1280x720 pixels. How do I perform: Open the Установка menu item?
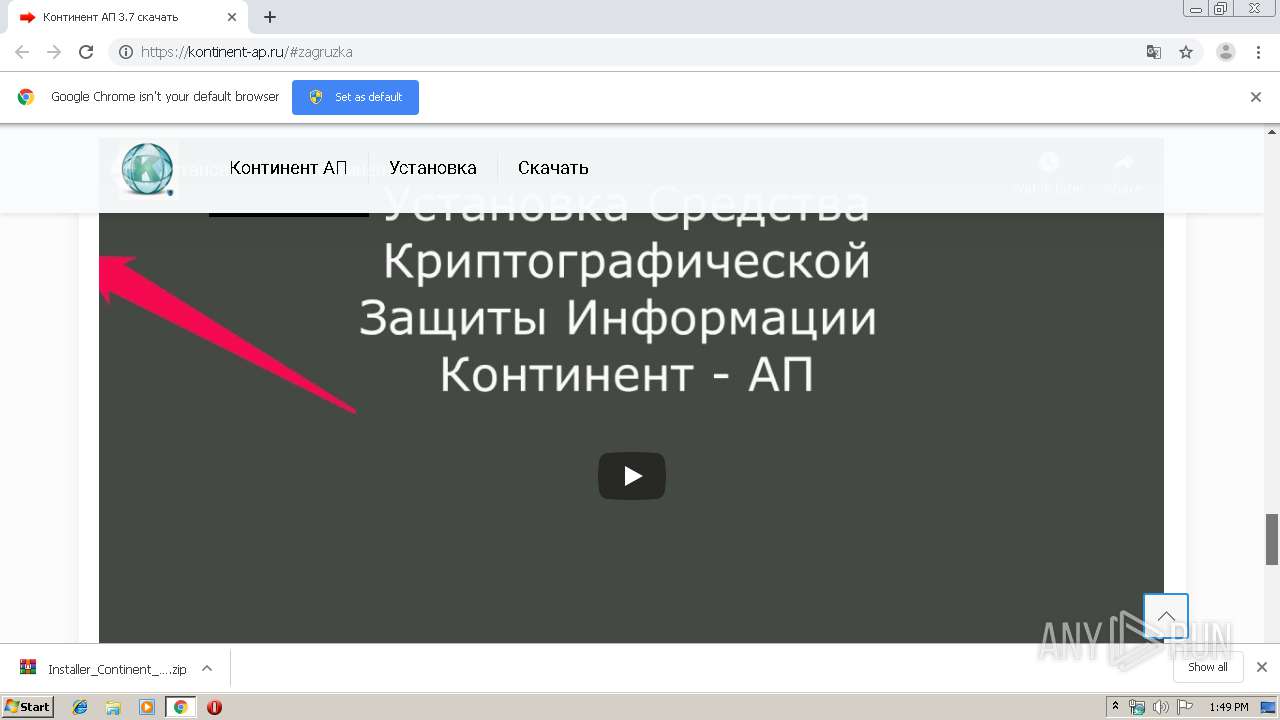433,168
